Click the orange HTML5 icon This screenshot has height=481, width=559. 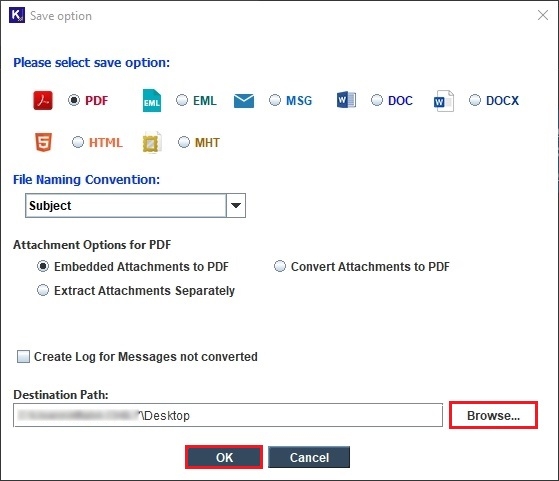(43, 142)
